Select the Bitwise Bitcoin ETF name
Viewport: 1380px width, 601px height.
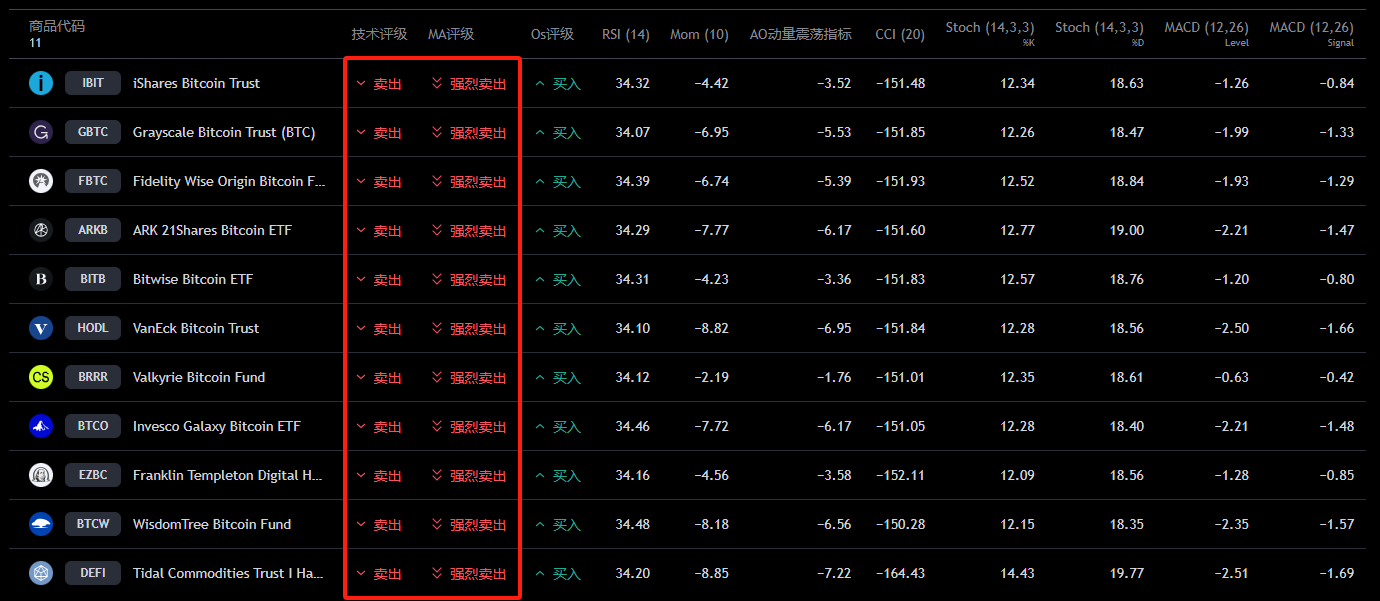[x=193, y=279]
